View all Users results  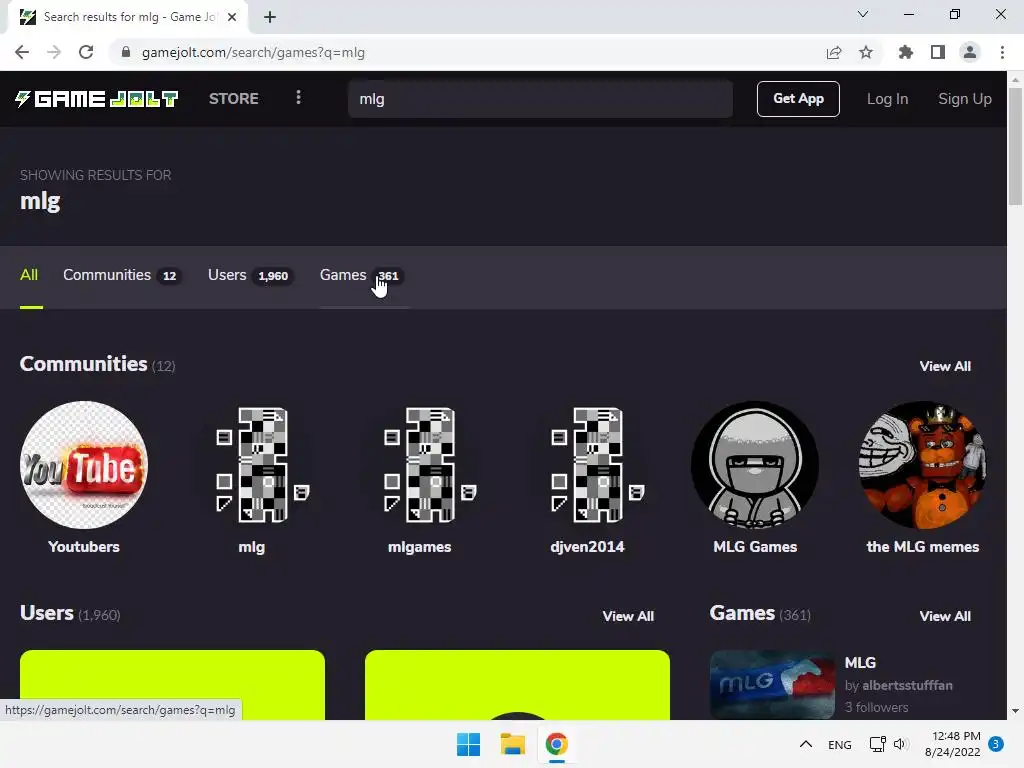click(x=628, y=616)
